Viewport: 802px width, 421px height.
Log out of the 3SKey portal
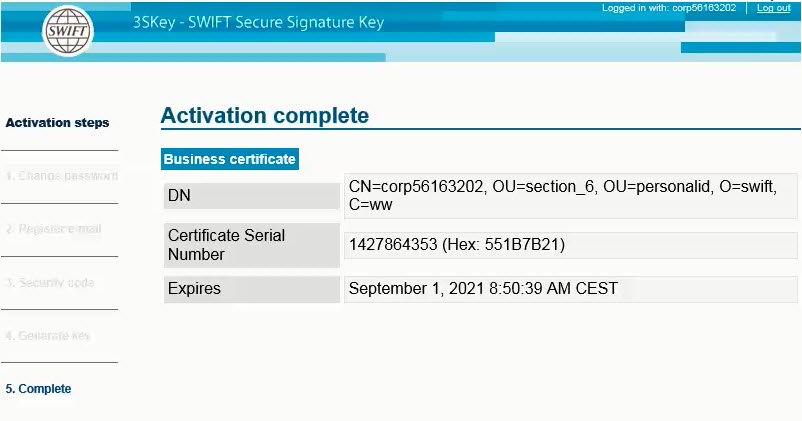[773, 8]
